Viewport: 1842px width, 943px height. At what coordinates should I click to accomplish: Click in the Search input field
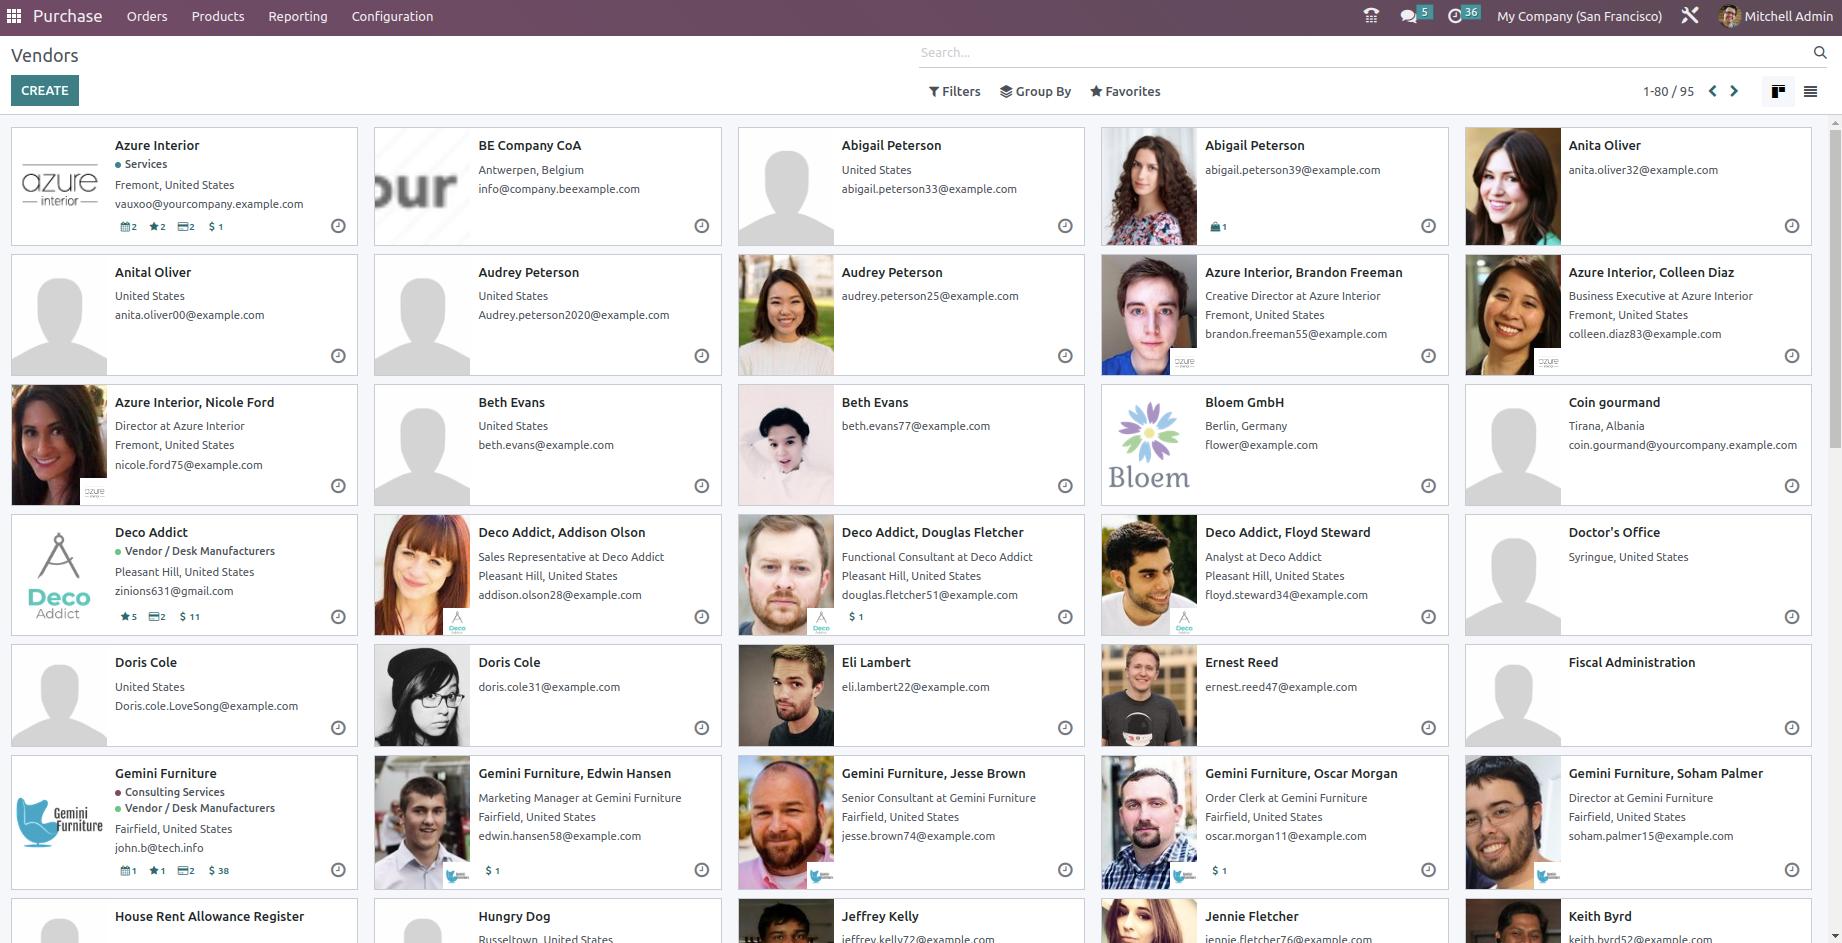click(x=1360, y=52)
